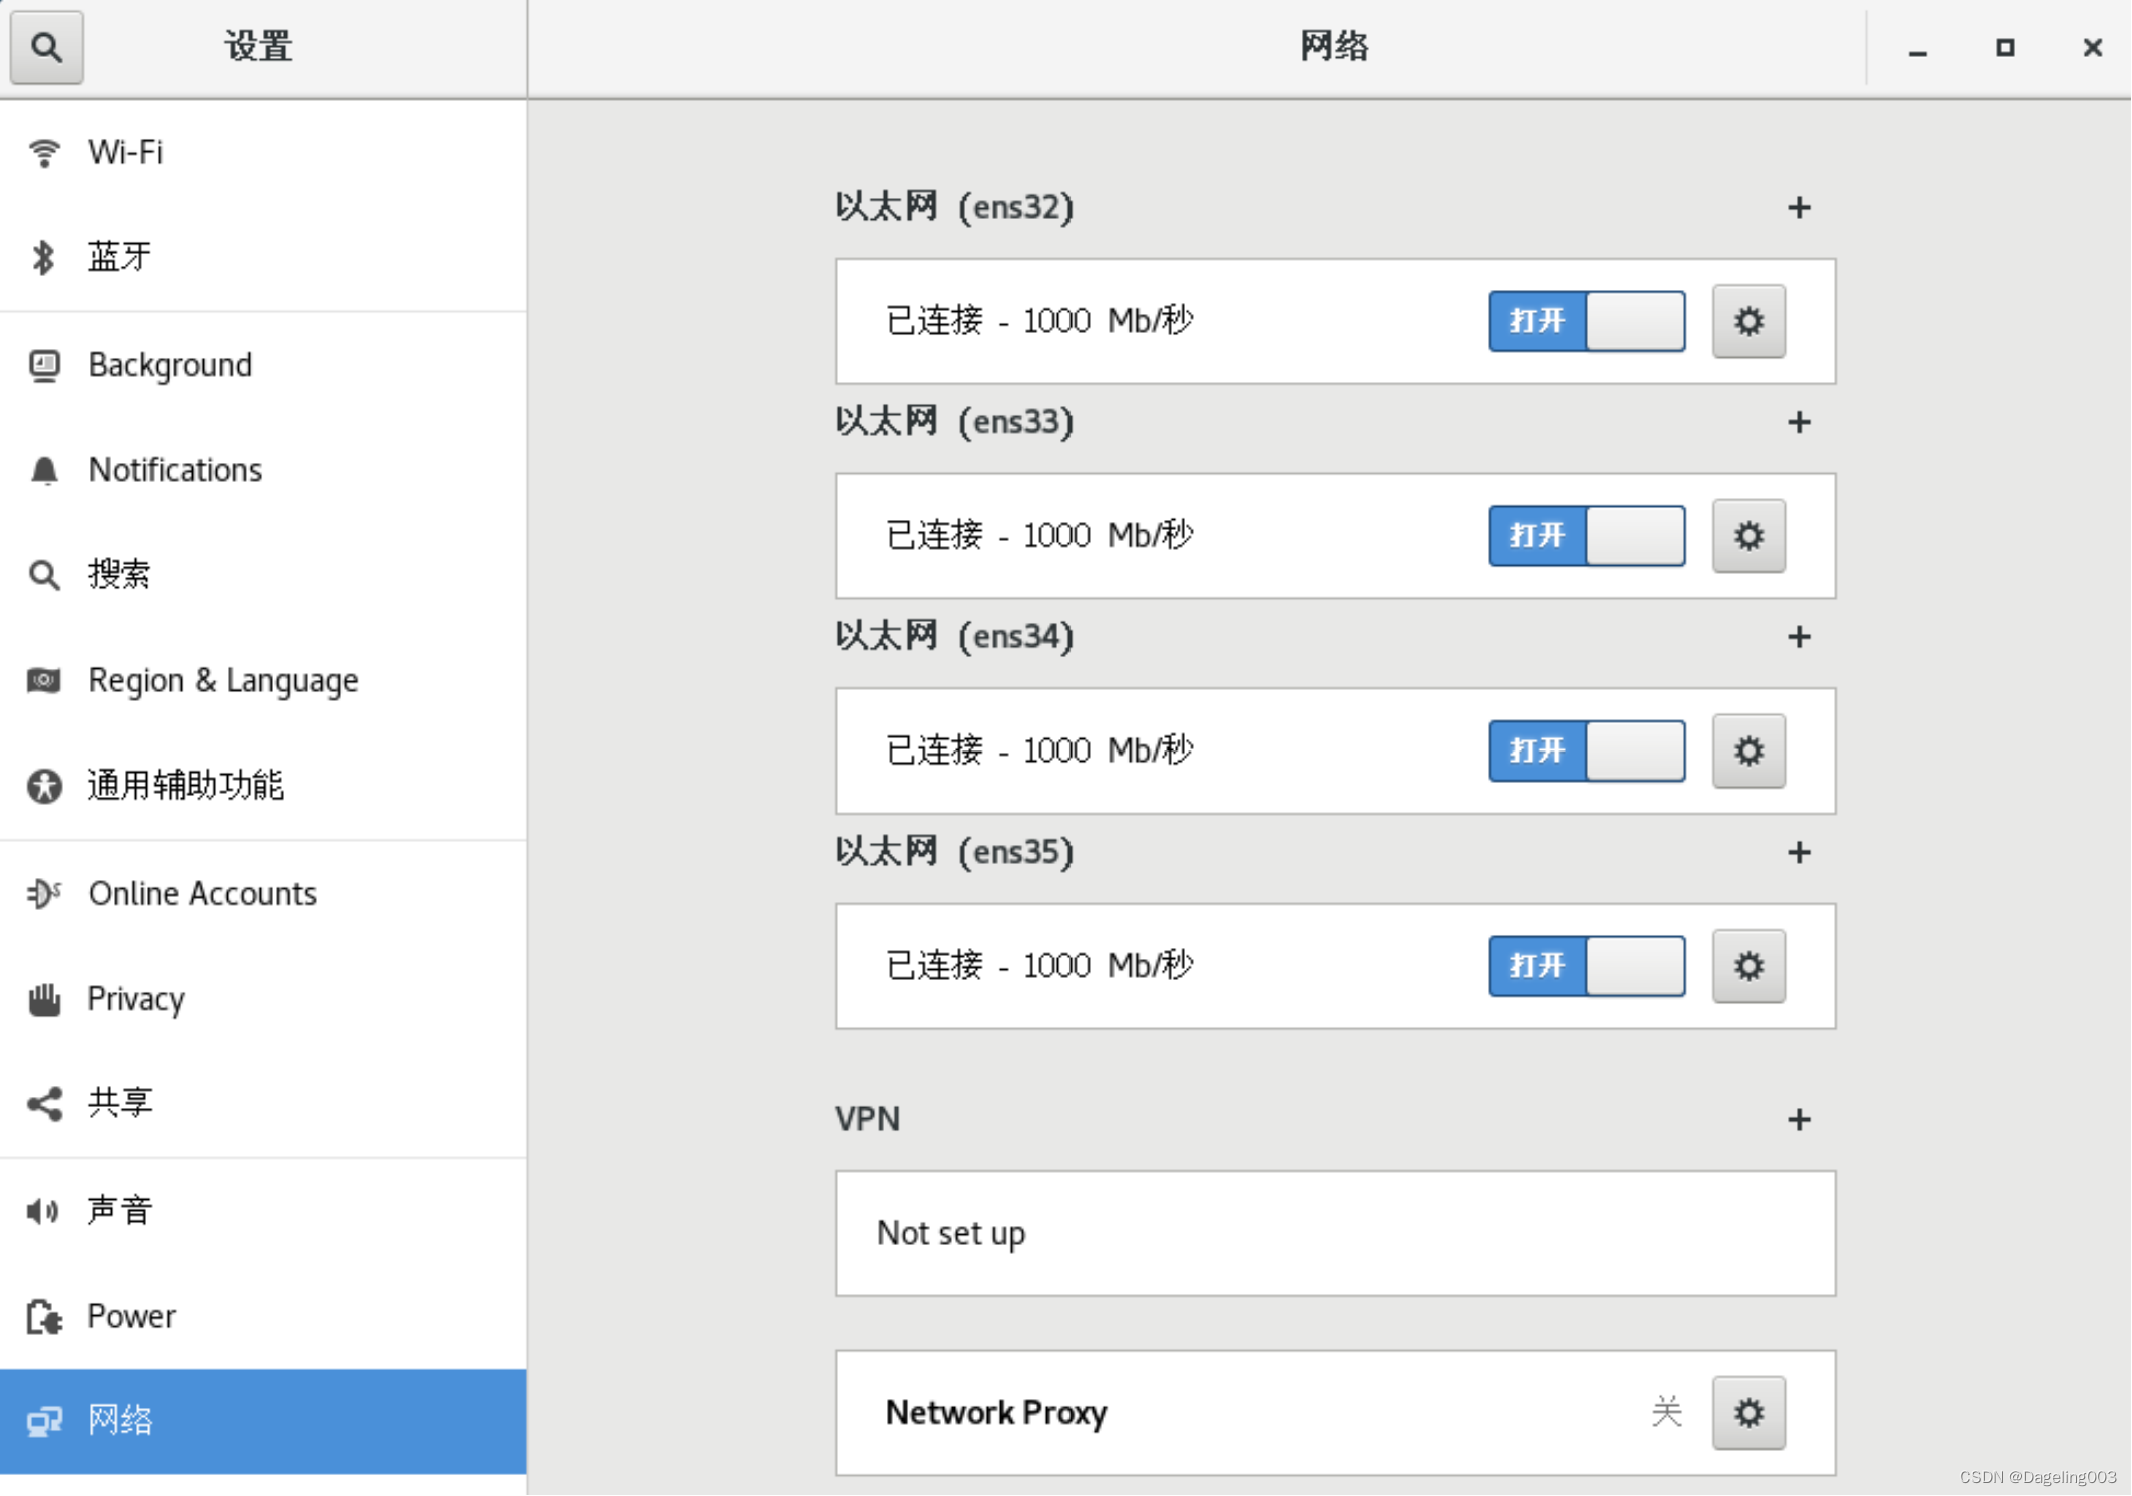Open Region & Language settings

[x=222, y=680]
